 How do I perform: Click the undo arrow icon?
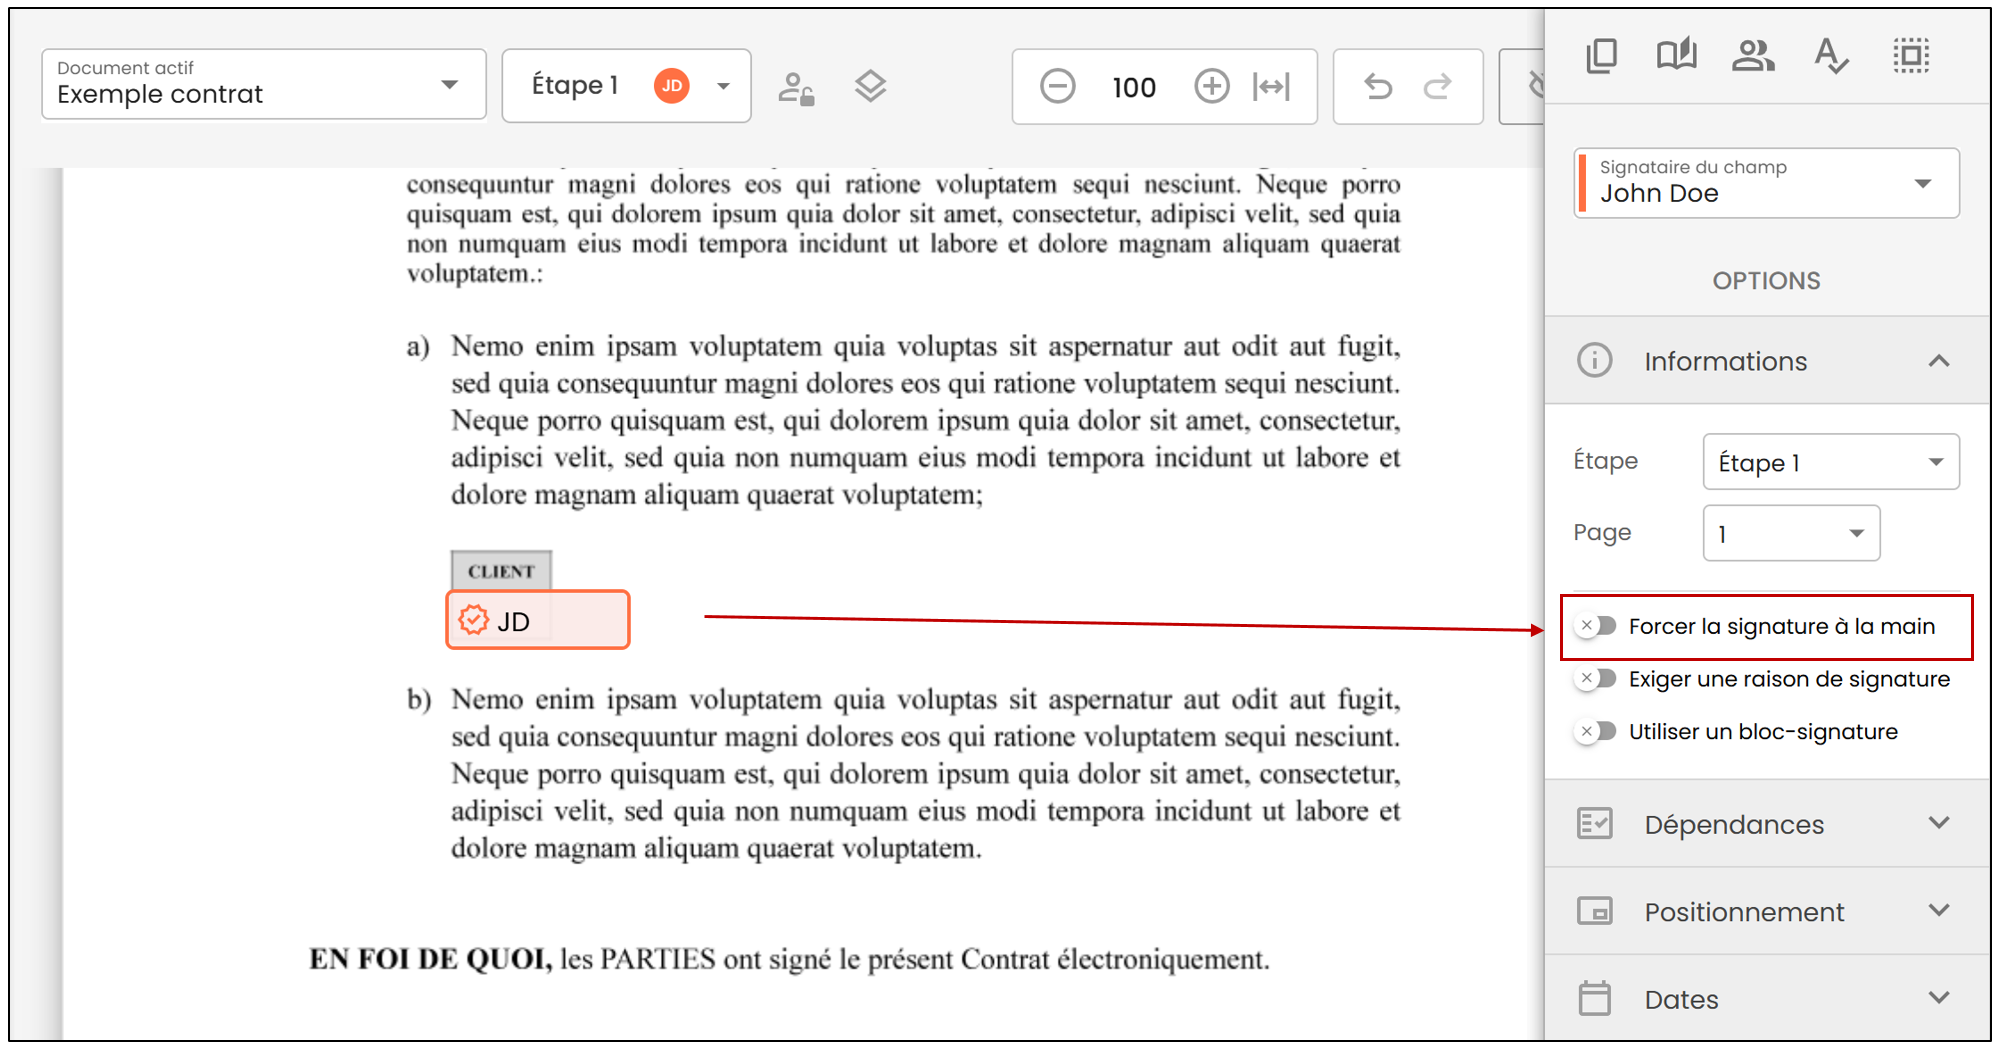(x=1378, y=87)
